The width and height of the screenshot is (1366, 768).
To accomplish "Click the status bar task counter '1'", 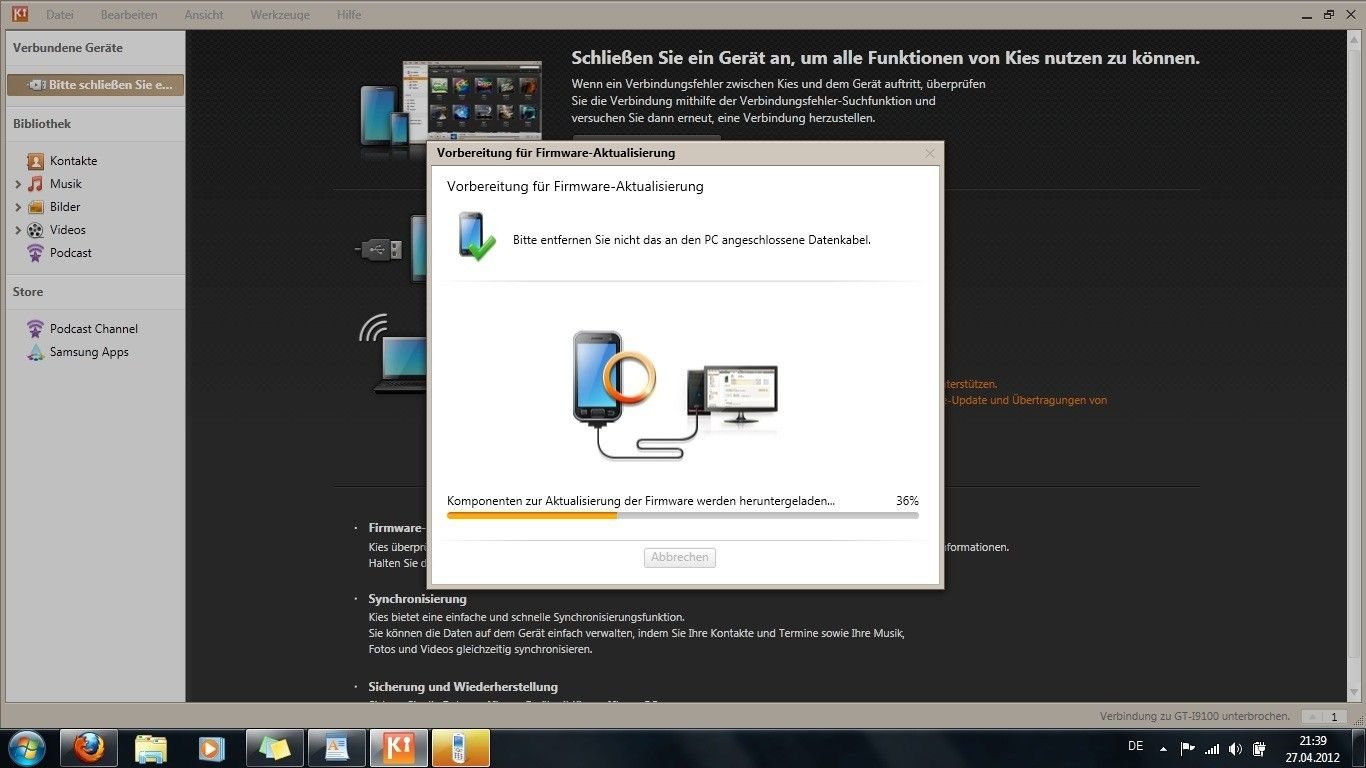I will click(1333, 717).
